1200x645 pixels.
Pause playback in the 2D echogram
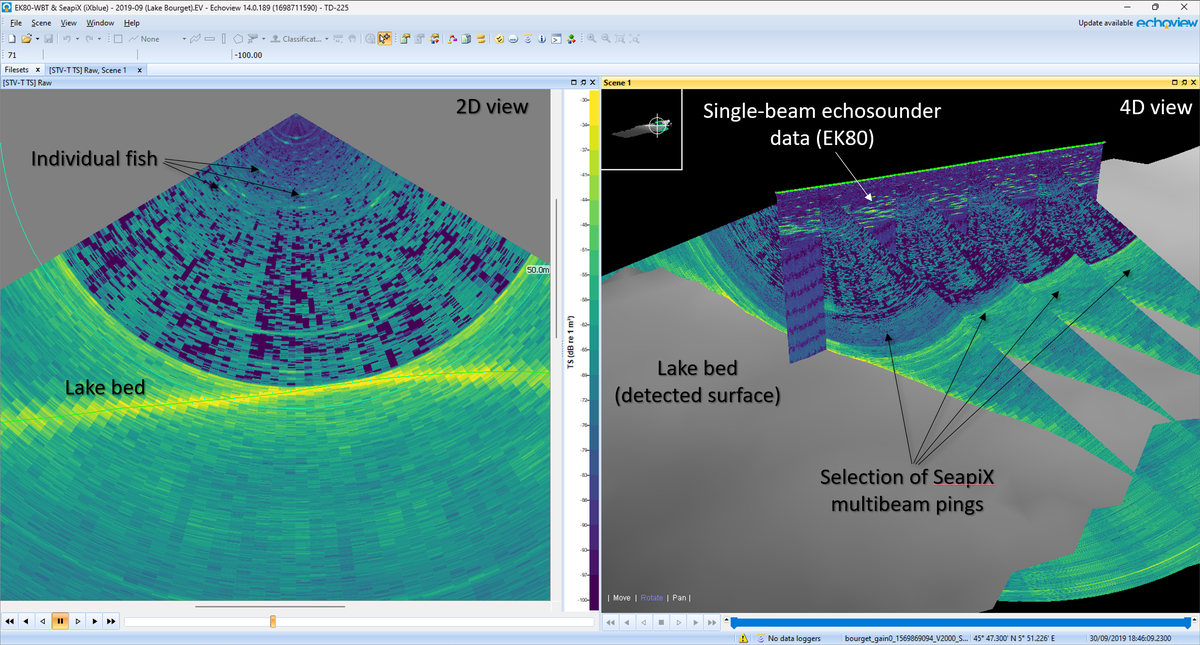[x=60, y=621]
